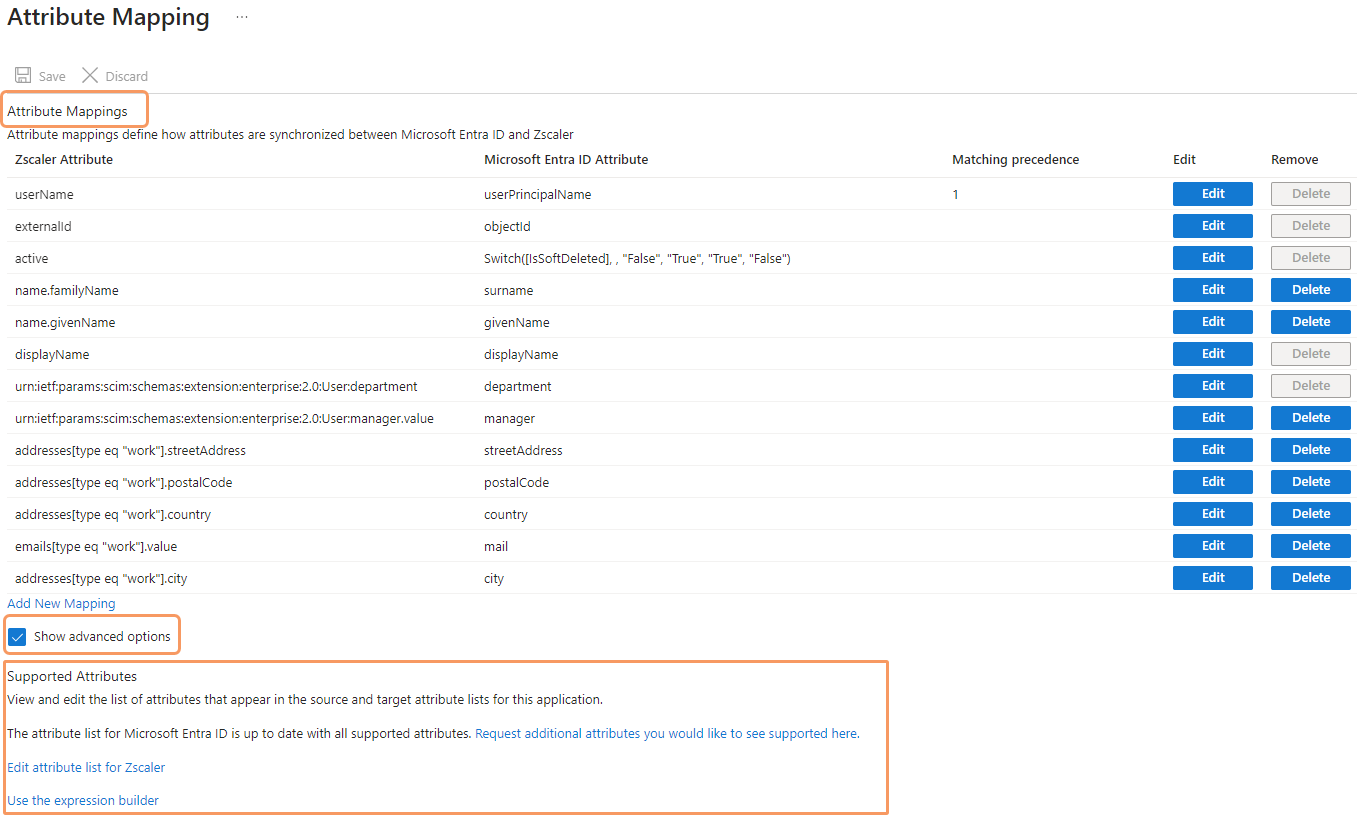Click the Add New Mapping link
The width and height of the screenshot is (1357, 815).
click(61, 604)
